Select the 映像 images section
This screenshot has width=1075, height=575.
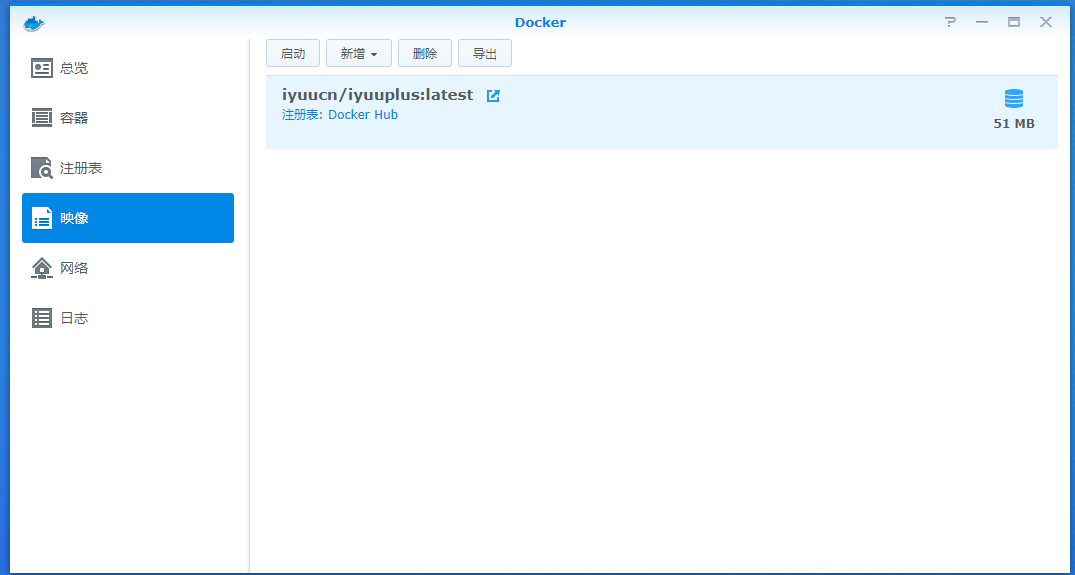128,218
